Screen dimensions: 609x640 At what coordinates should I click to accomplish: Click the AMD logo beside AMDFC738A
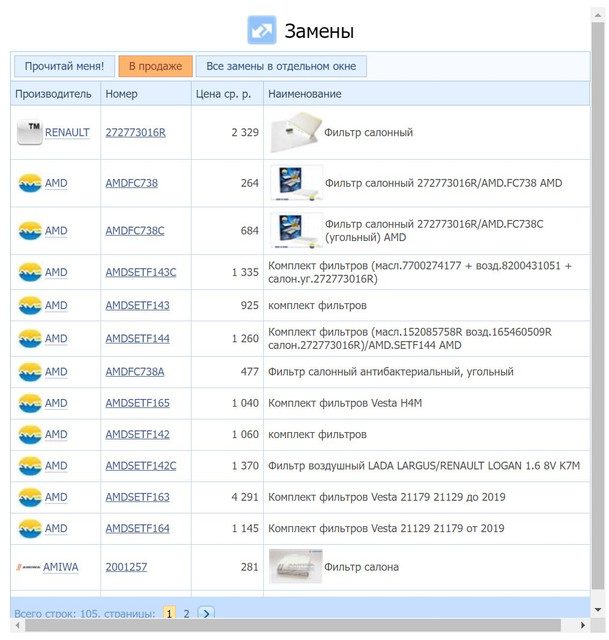tap(30, 372)
